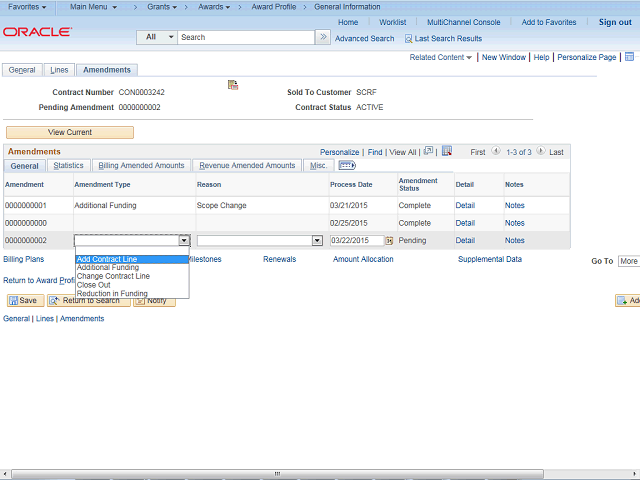Screen dimensions: 640x480
Task: Switch to the General page tab
Action: tap(22, 70)
